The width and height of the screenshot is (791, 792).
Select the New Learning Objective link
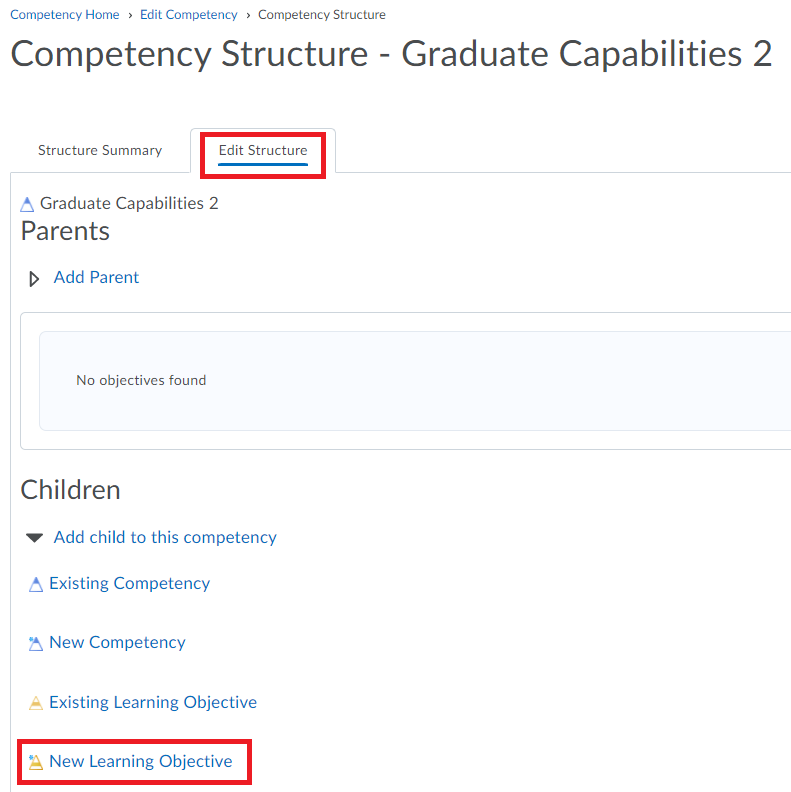point(141,761)
